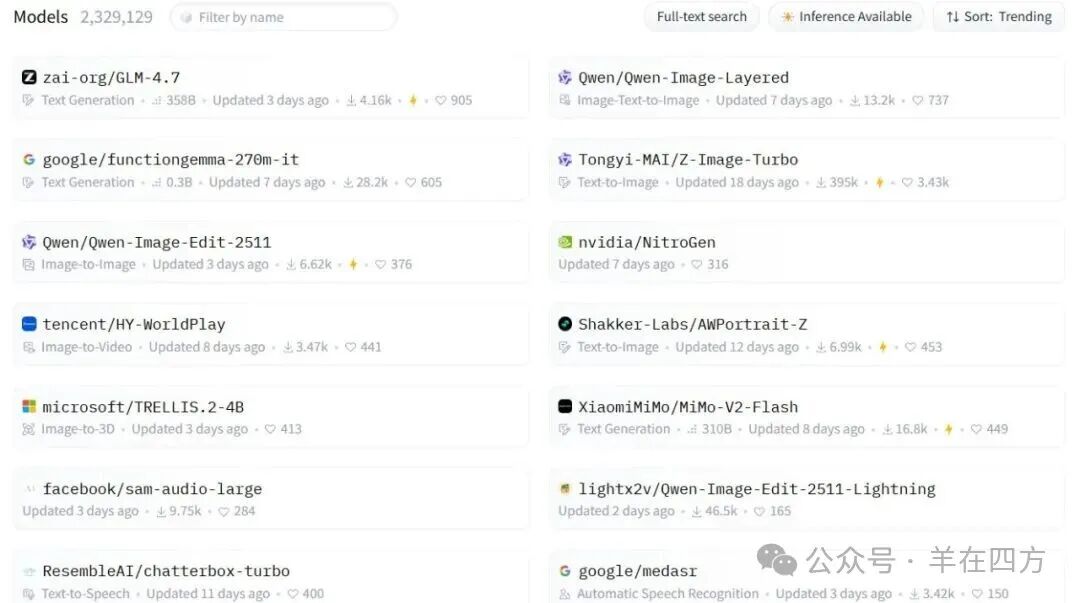Select facebook/sam-audio-large model card

pos(152,489)
